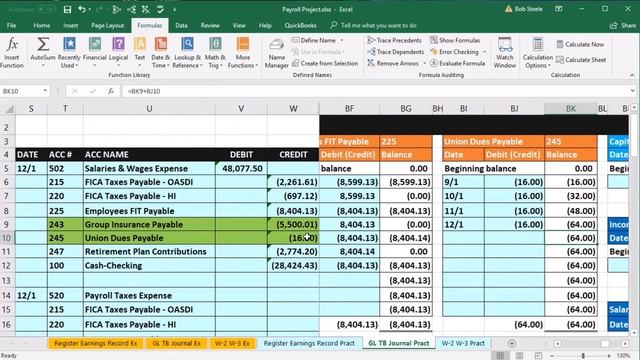
Task: Click Create from Selection
Action: [325, 63]
